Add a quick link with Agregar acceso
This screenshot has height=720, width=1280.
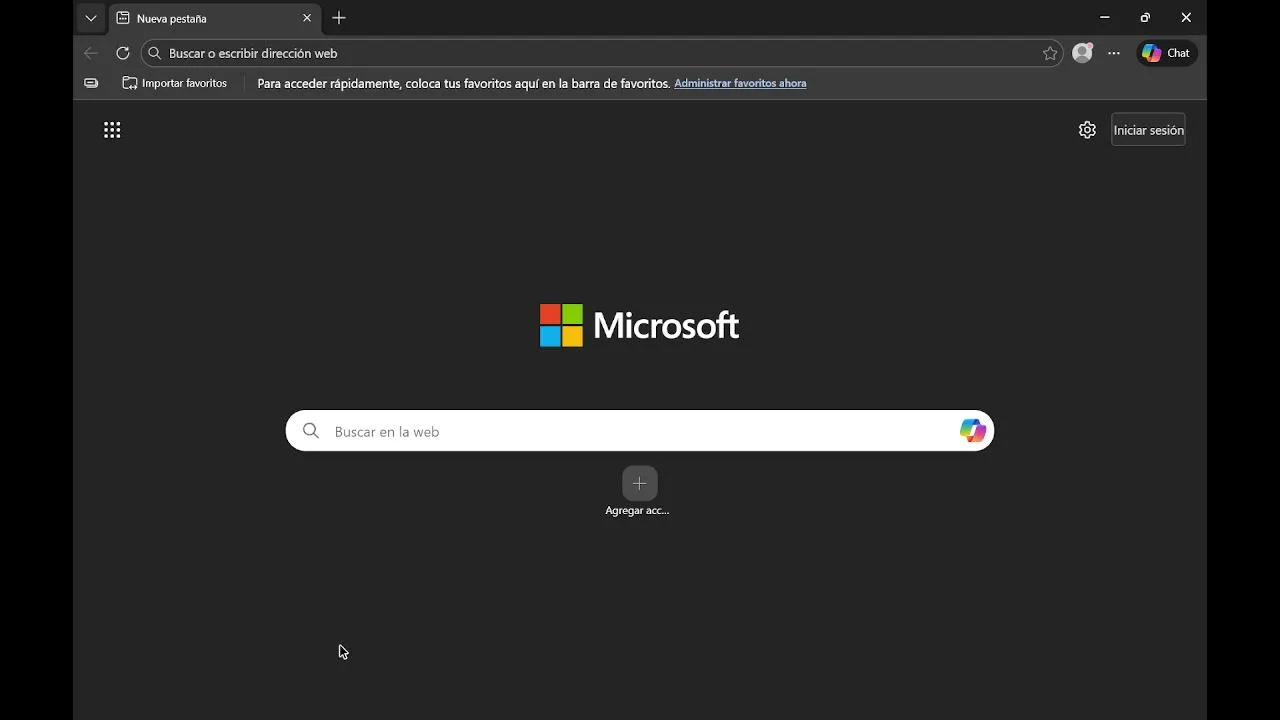639,491
